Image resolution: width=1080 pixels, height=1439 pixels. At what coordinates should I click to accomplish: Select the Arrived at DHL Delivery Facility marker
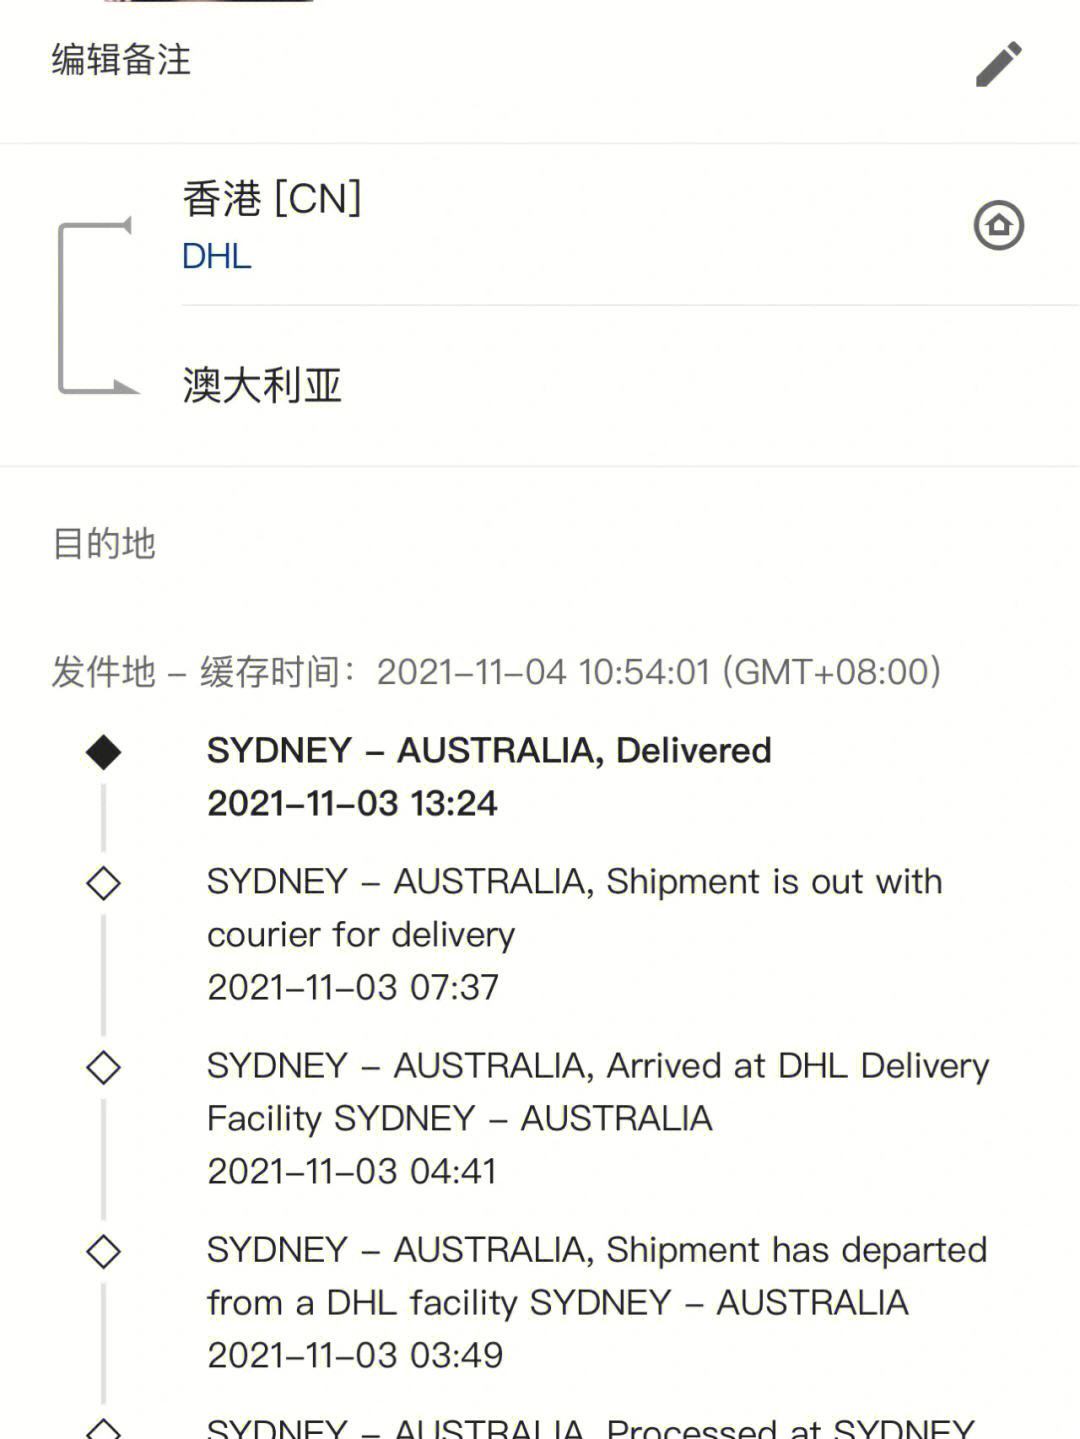tap(103, 1067)
